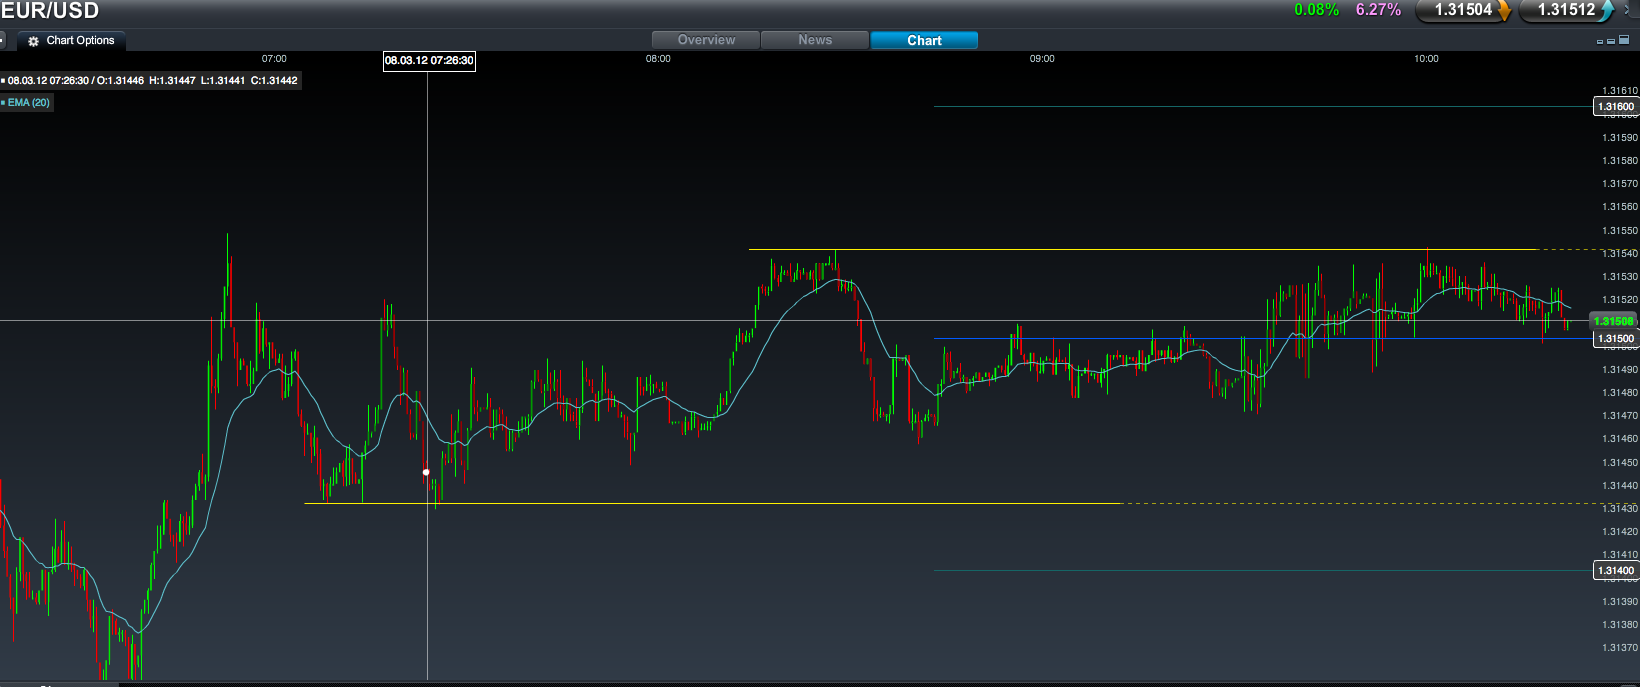
Task: Expand the chevron at the top right edge
Action: pos(1628,9)
